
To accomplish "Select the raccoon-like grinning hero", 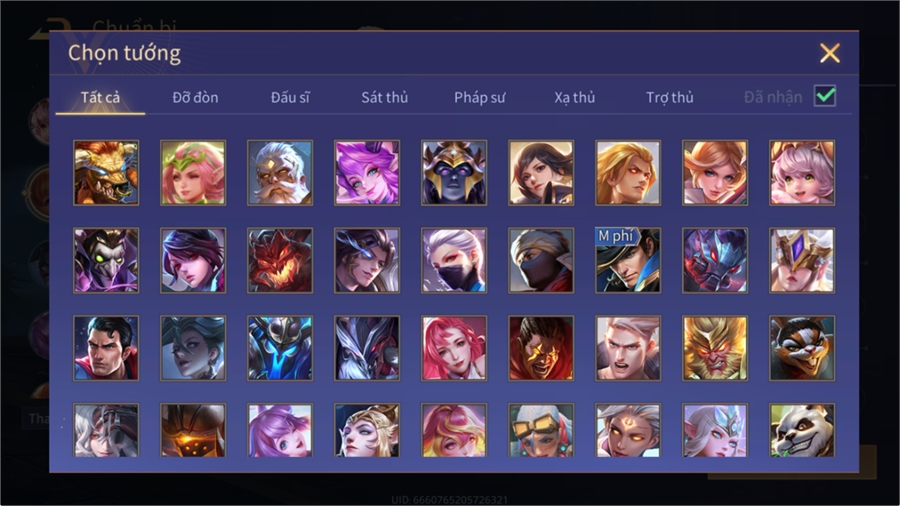I will point(802,348).
